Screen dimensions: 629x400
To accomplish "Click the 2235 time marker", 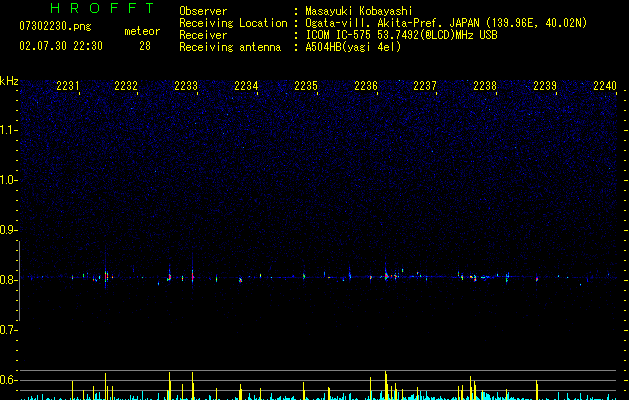I will [x=306, y=85].
